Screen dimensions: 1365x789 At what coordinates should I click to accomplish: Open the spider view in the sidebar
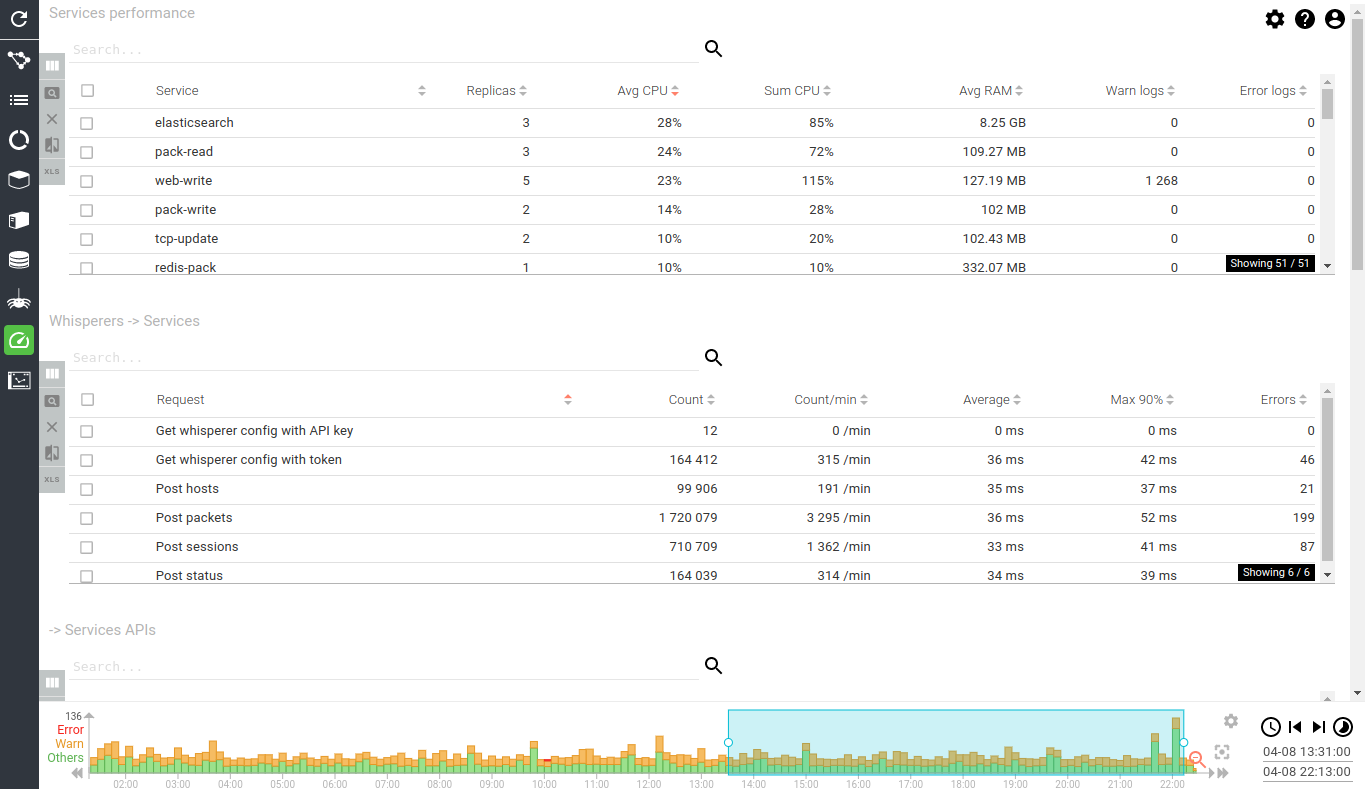click(19, 300)
